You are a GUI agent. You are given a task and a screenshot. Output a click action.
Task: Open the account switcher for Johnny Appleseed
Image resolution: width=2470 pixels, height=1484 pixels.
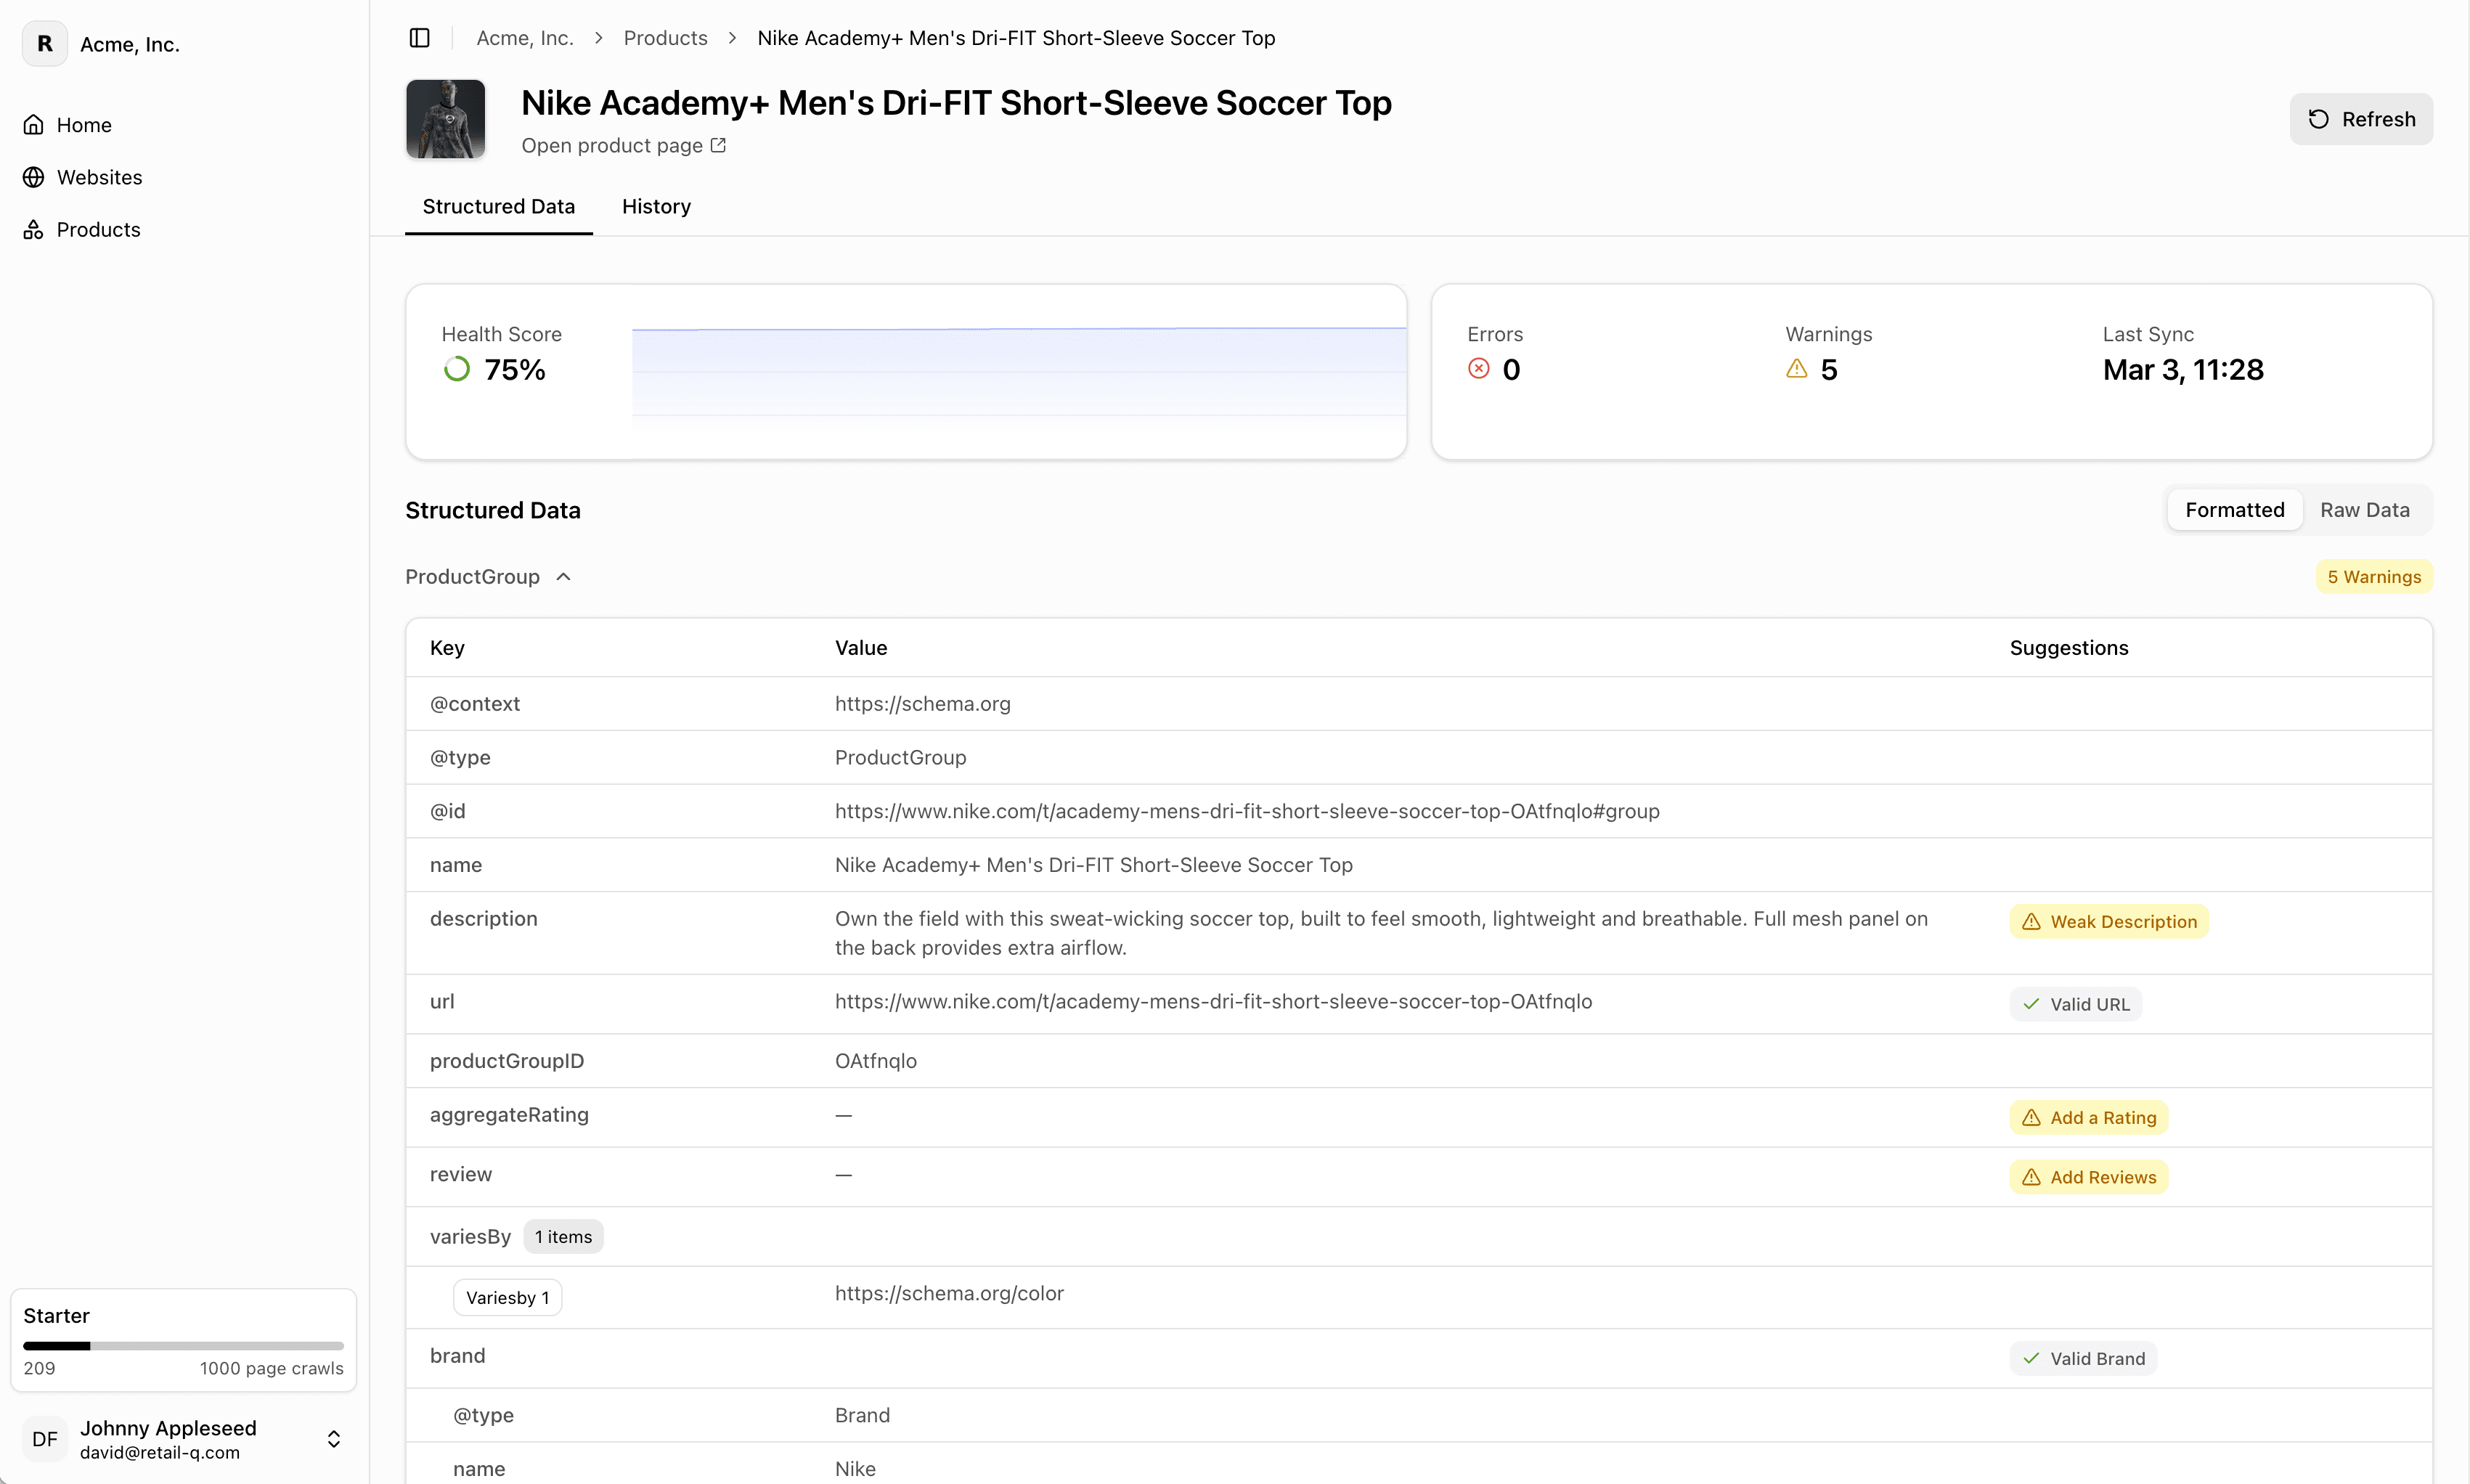tap(333, 1439)
